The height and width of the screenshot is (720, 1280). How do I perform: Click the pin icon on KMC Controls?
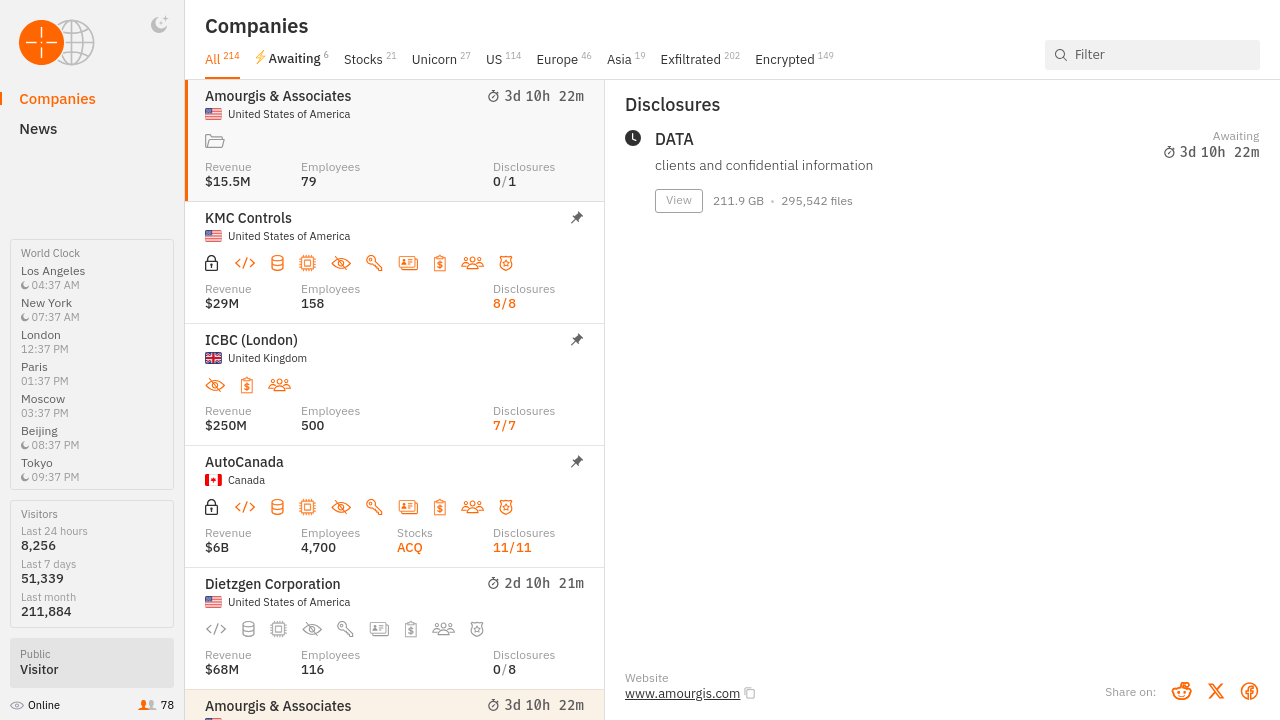coord(577,218)
